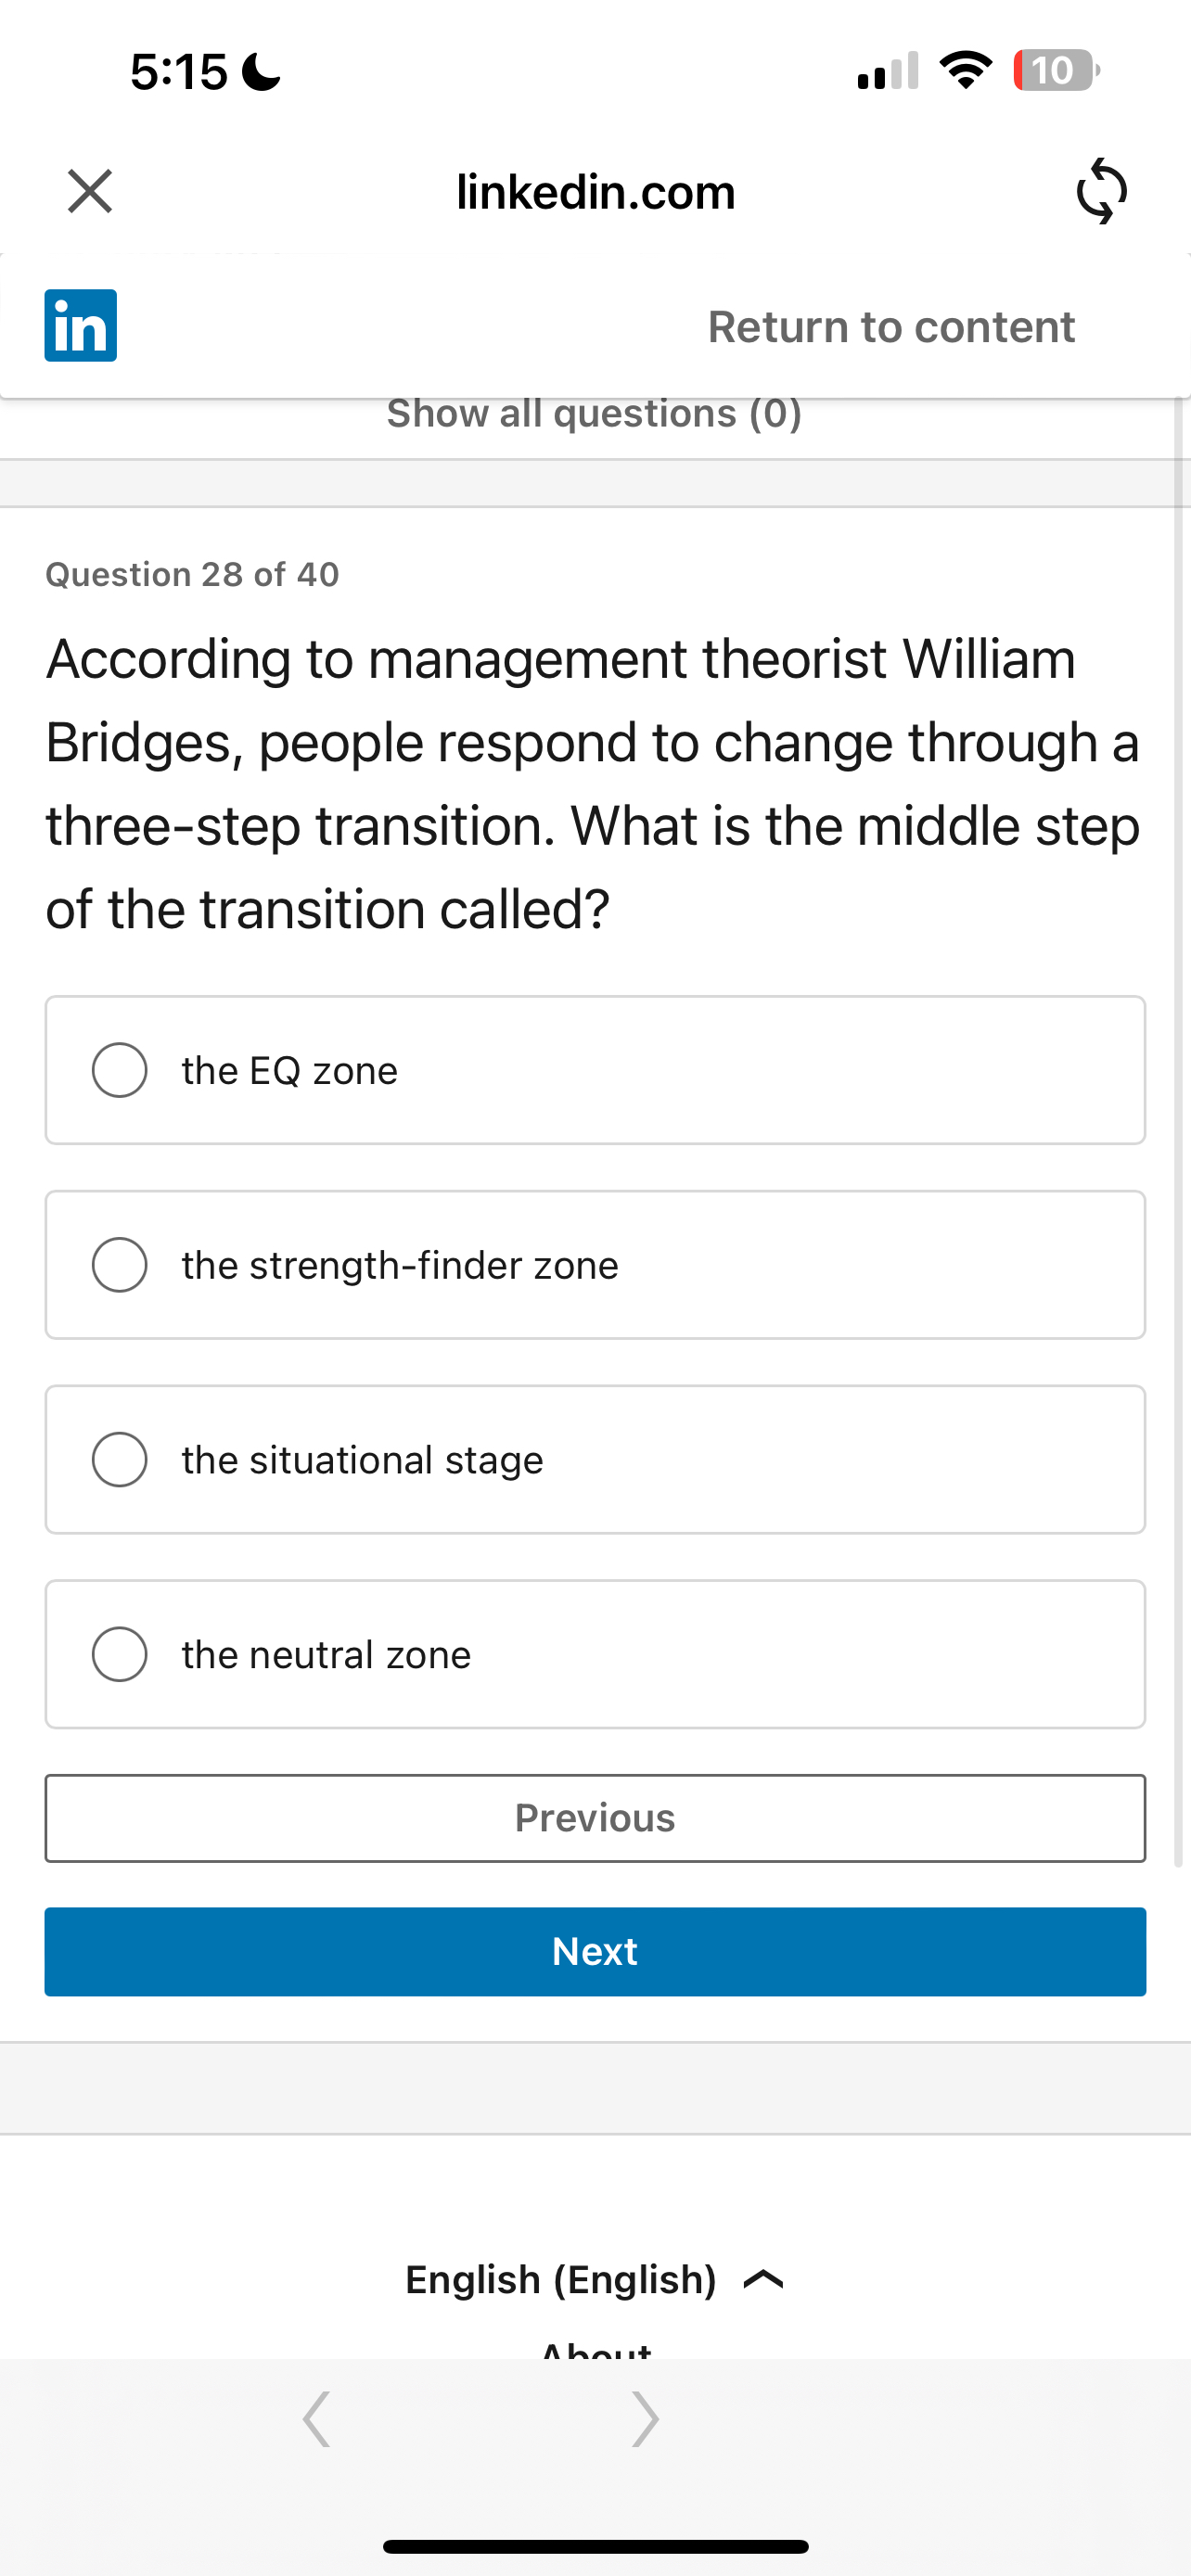
Task: Tap the battery indicator in status bar
Action: 1055,71
